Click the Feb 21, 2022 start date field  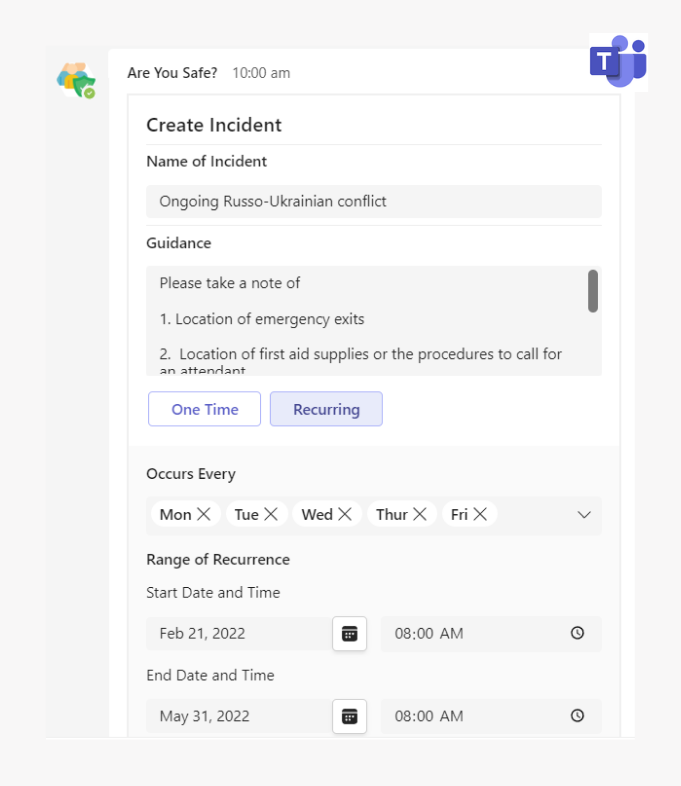pyautogui.click(x=238, y=633)
